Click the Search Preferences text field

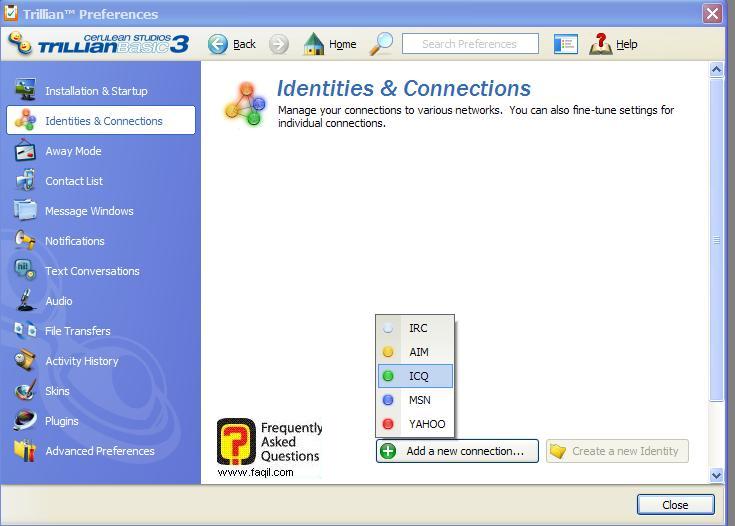tap(469, 44)
